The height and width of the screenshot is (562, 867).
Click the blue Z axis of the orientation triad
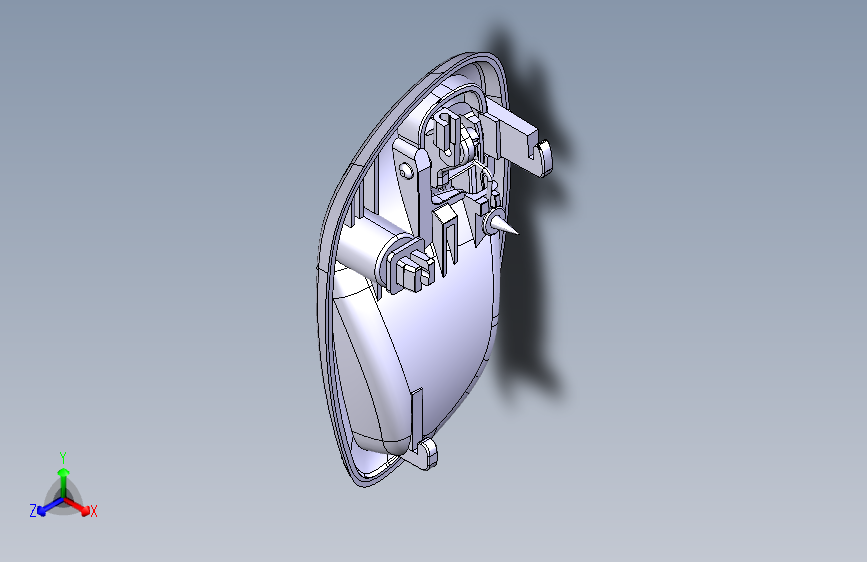click(50, 507)
